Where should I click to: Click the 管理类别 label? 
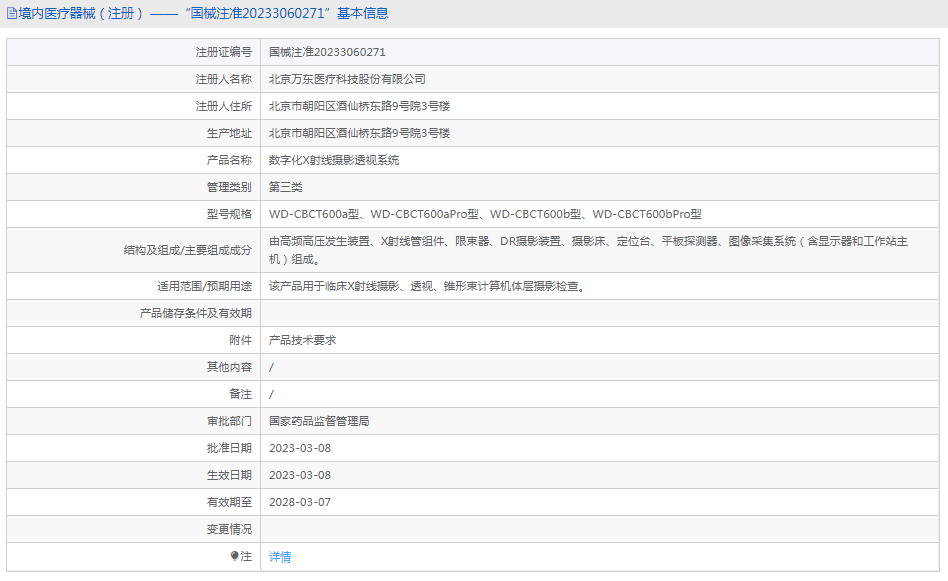[229, 187]
